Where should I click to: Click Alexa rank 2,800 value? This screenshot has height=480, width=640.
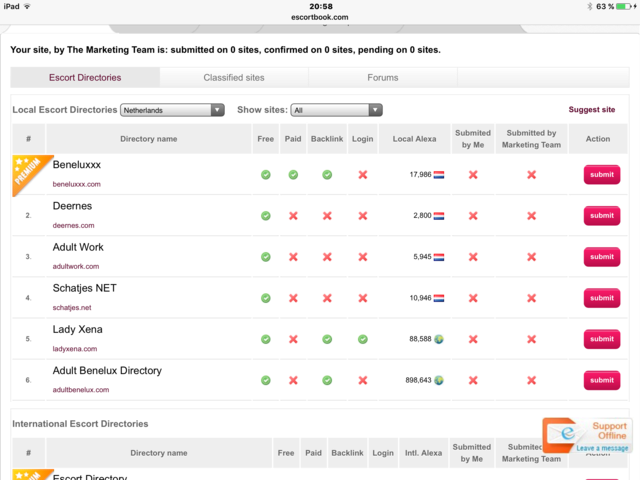tap(422, 216)
